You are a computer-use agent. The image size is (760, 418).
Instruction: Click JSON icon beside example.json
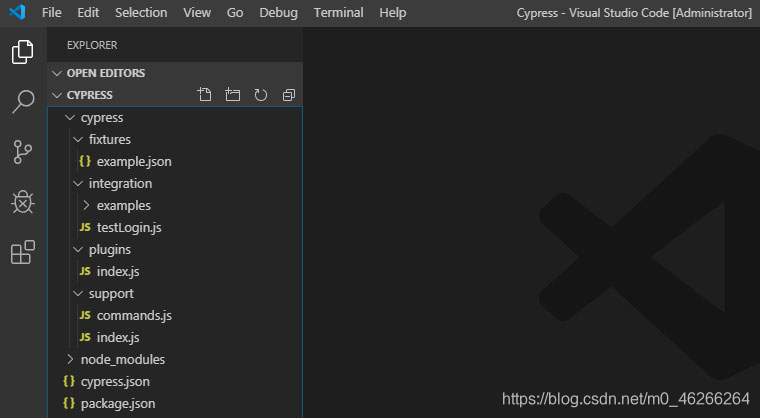pos(85,161)
